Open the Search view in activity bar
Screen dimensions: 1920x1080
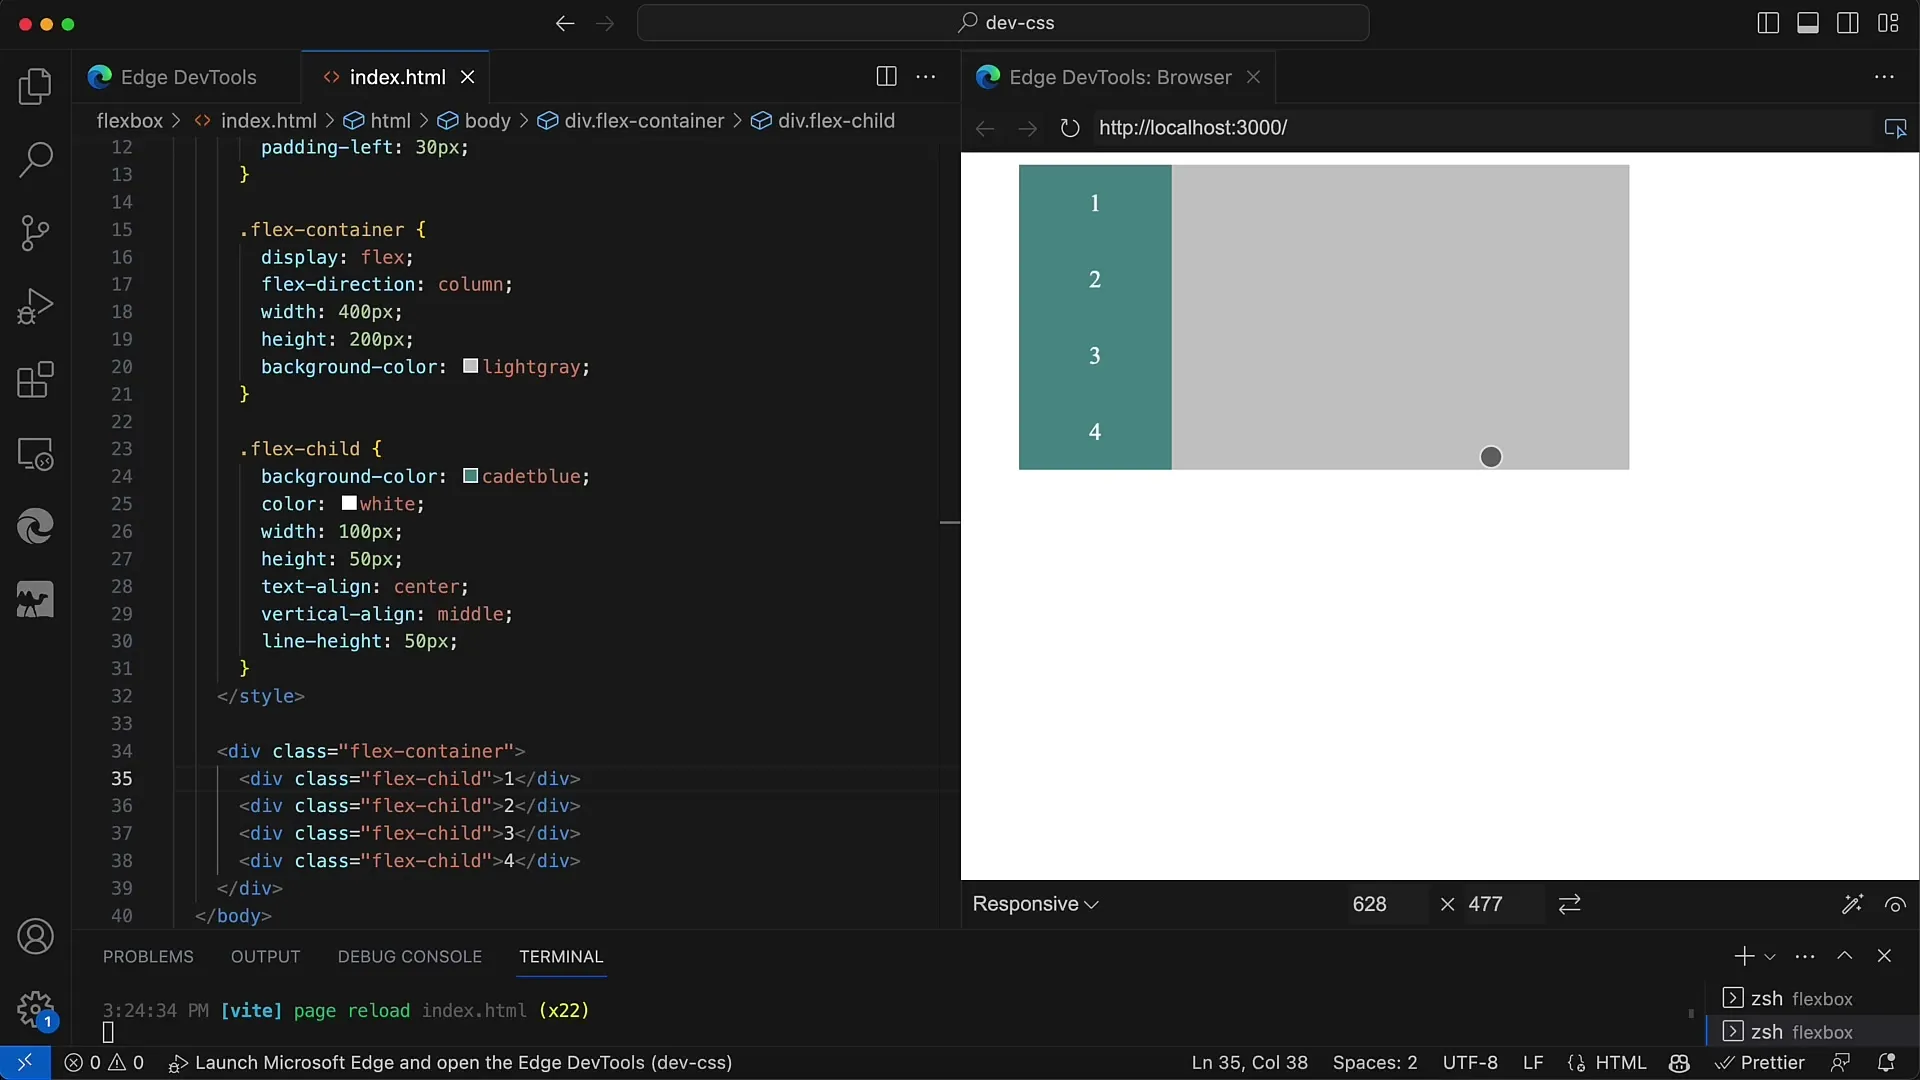point(35,159)
